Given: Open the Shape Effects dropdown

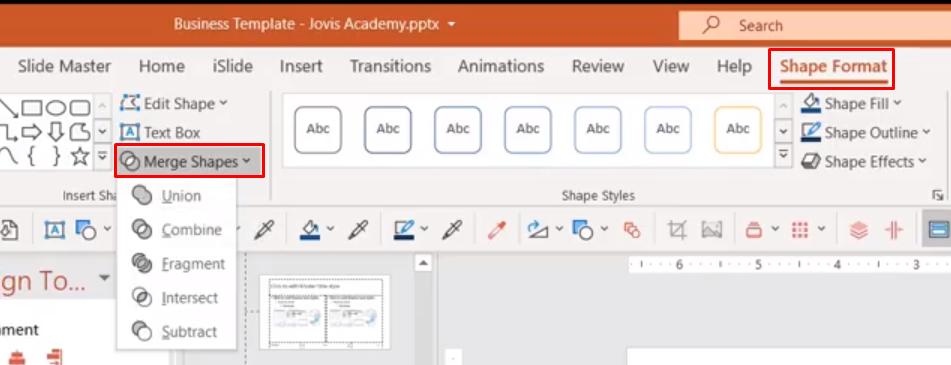Looking at the screenshot, I should [864, 161].
